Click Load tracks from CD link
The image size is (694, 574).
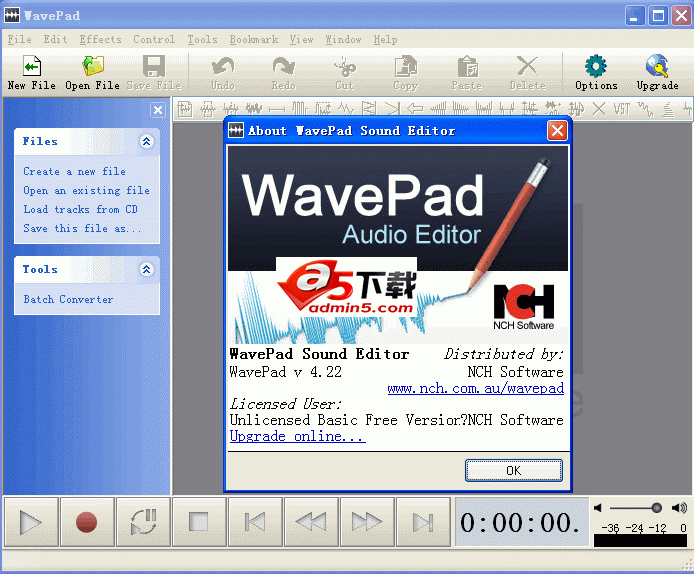[x=81, y=209]
